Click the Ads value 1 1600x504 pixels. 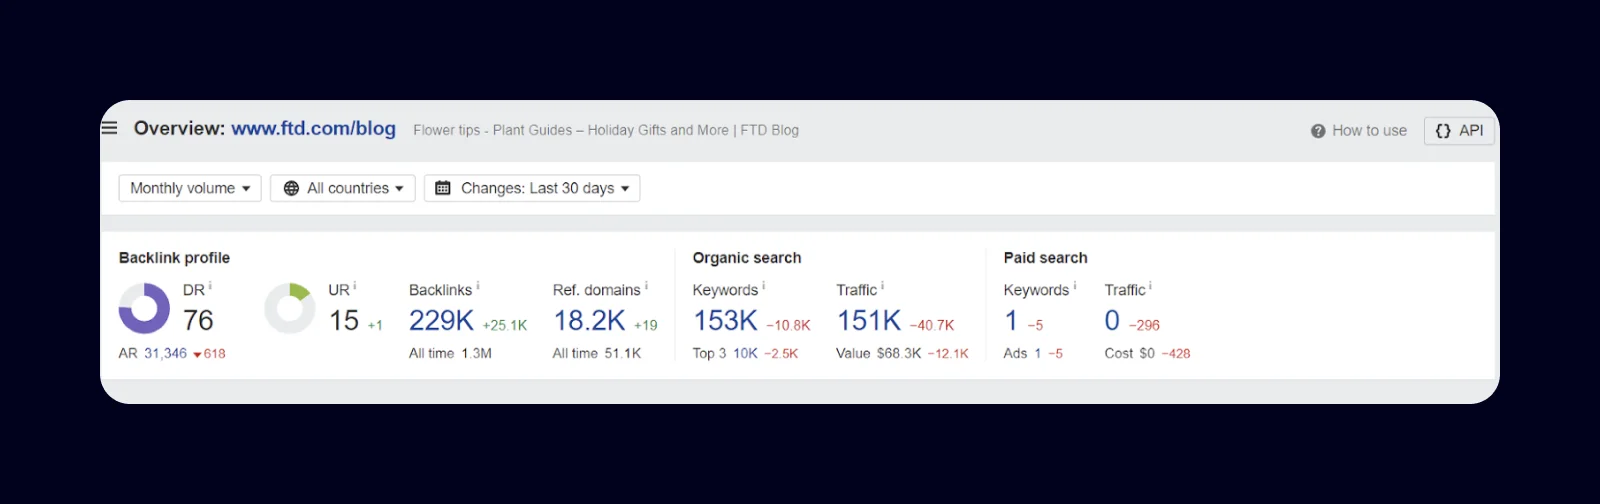click(x=1037, y=353)
